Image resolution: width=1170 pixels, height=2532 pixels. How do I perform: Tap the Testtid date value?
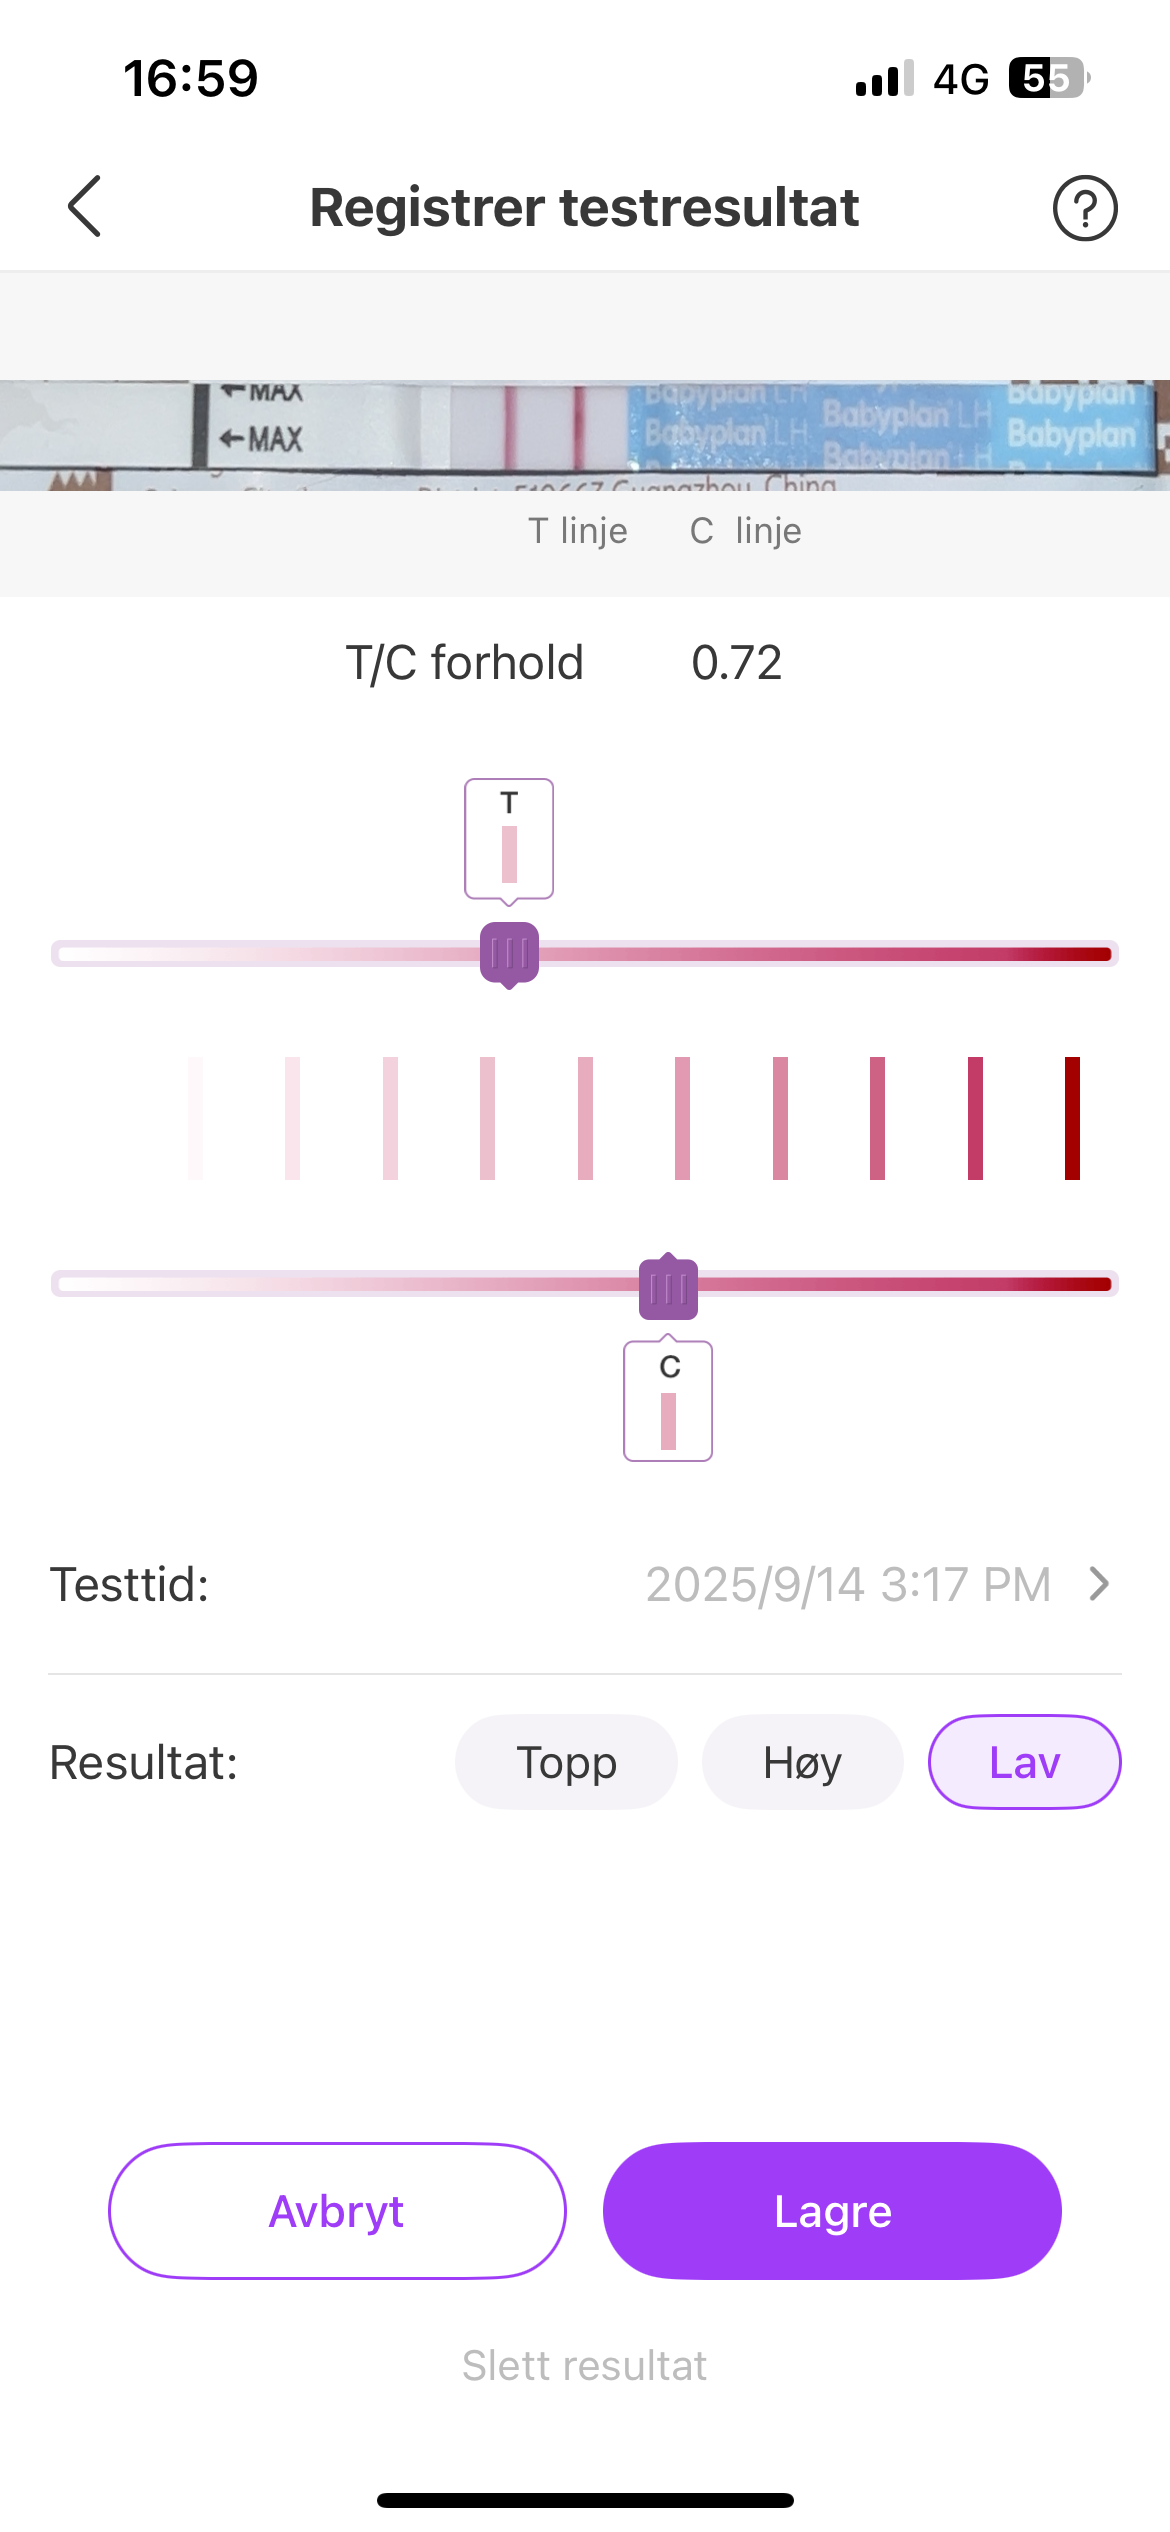pos(848,1584)
